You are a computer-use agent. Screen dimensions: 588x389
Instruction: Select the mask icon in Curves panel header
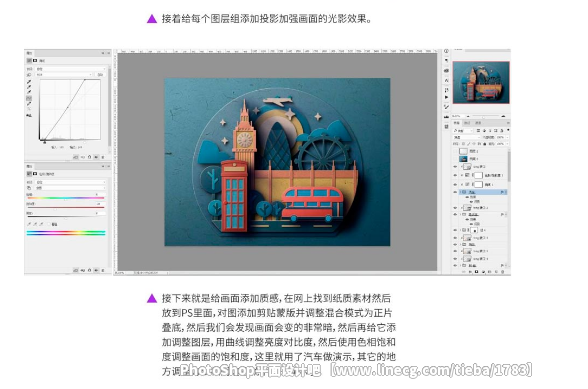35,60
